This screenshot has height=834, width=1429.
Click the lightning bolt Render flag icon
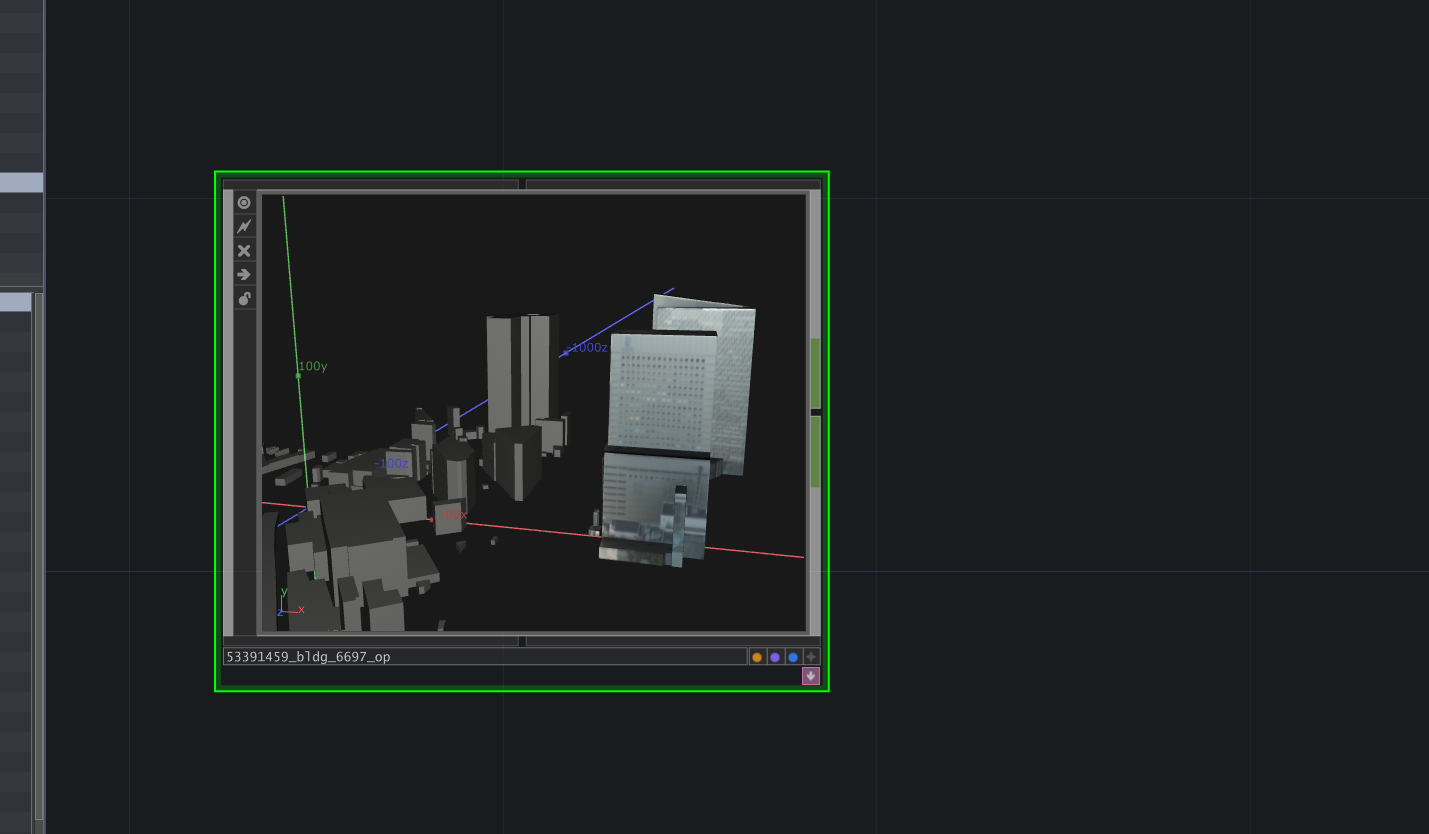[x=244, y=226]
